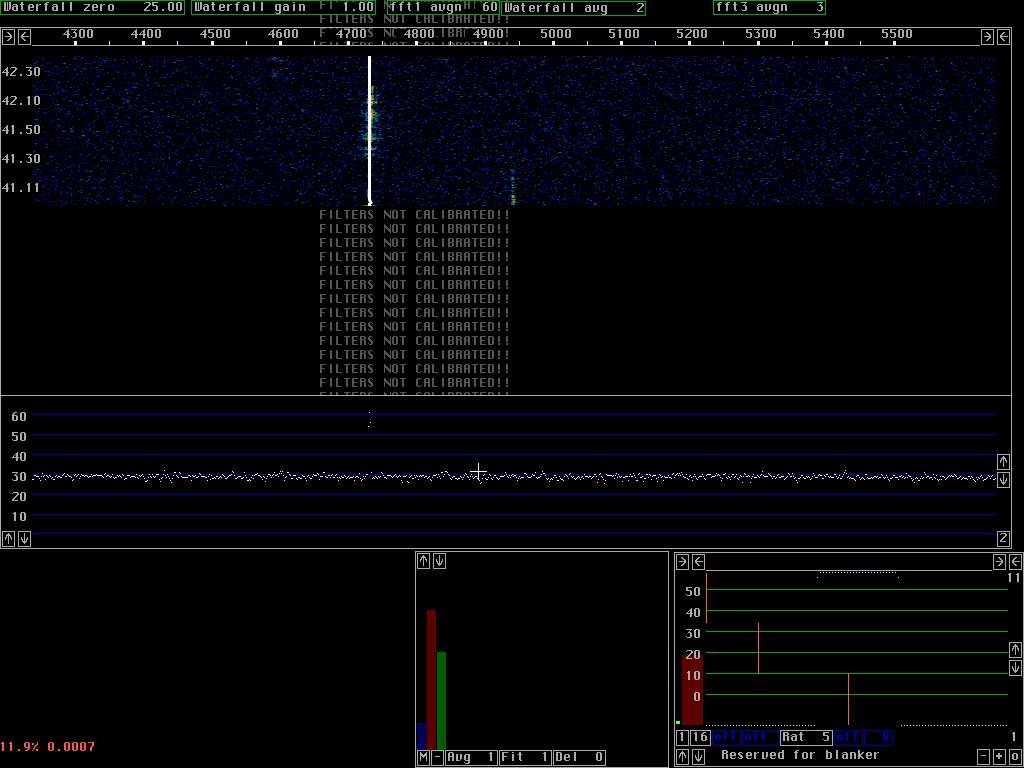This screenshot has width=1024, height=768.
Task: Click the 5500 label on the frequency scale
Action: [x=897, y=34]
